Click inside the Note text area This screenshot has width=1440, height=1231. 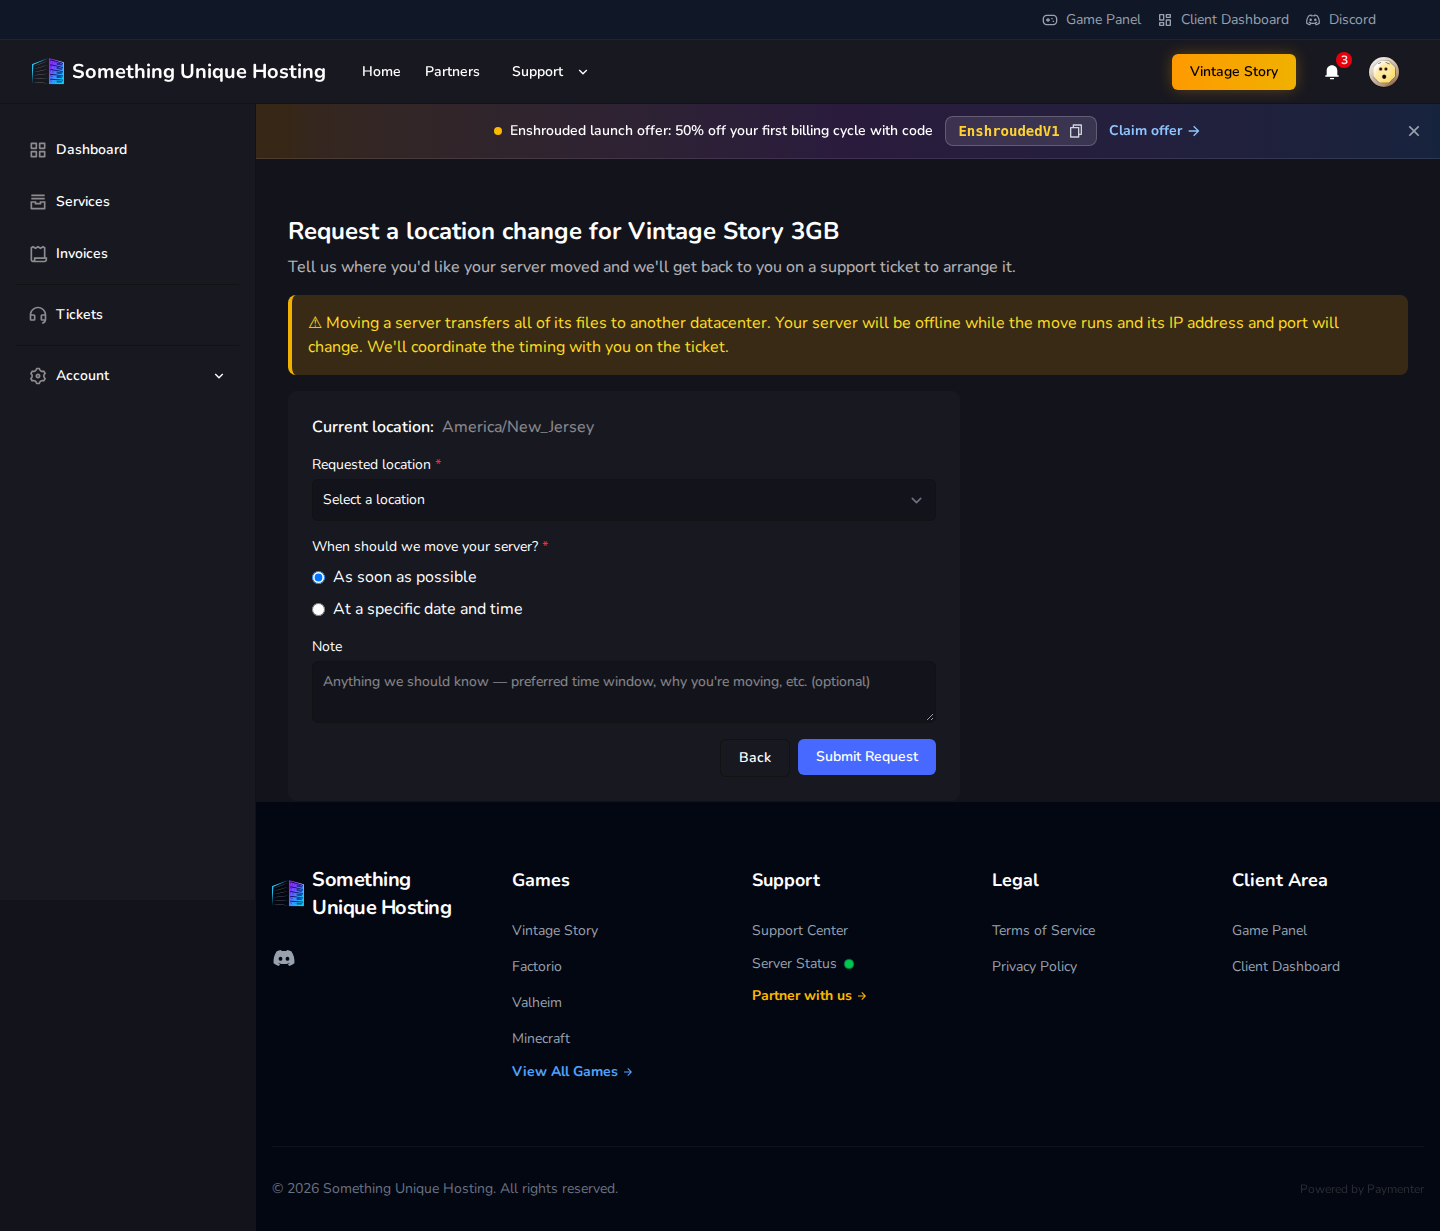coord(624,691)
